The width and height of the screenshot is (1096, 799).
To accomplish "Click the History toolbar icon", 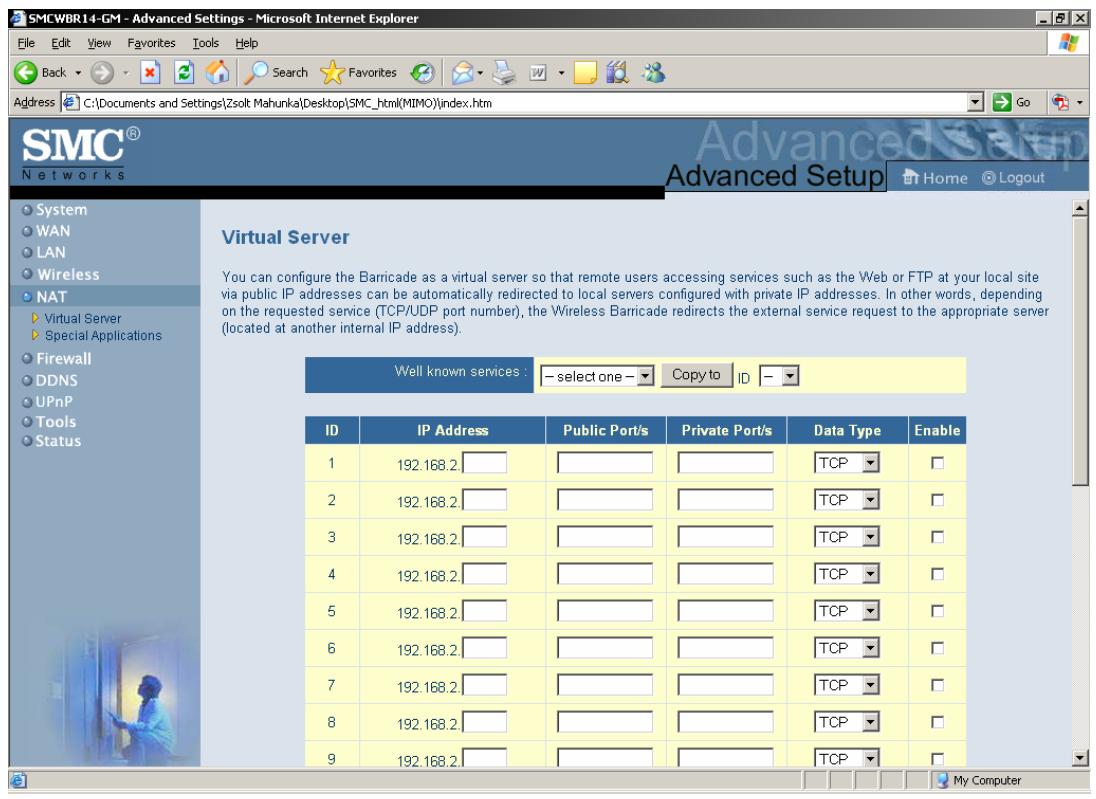I will point(422,73).
